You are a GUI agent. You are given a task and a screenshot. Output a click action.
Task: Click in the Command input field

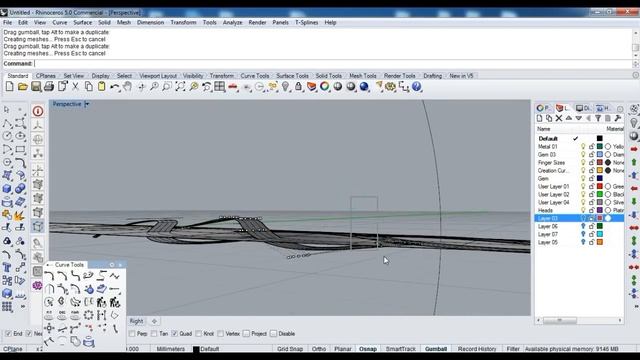333,64
